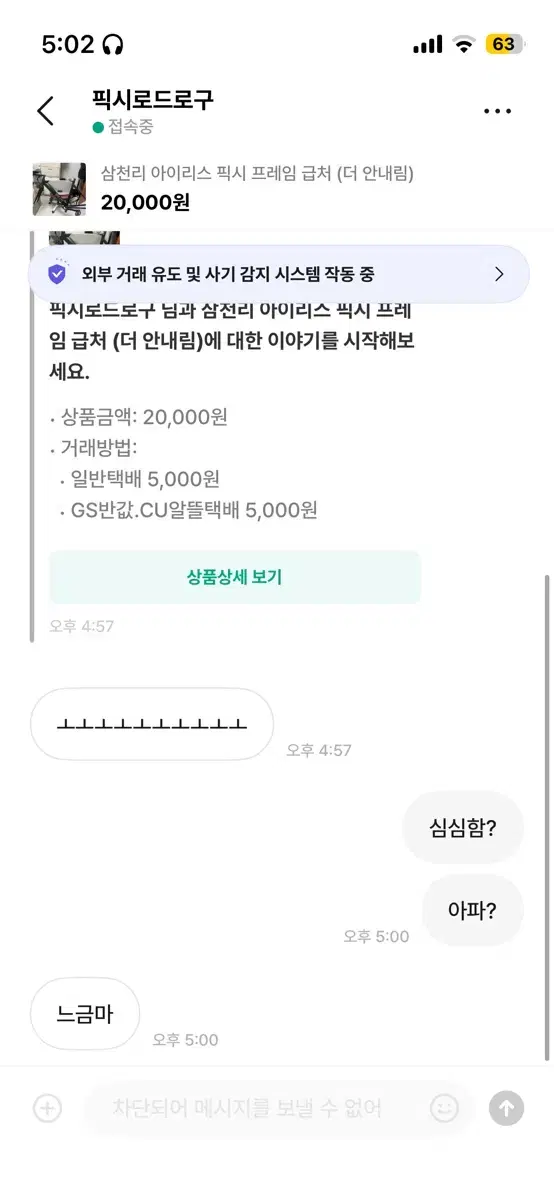Screen dimensions: 554x1200
Task: Tap the plus attachment icon
Action: pos(47,1108)
